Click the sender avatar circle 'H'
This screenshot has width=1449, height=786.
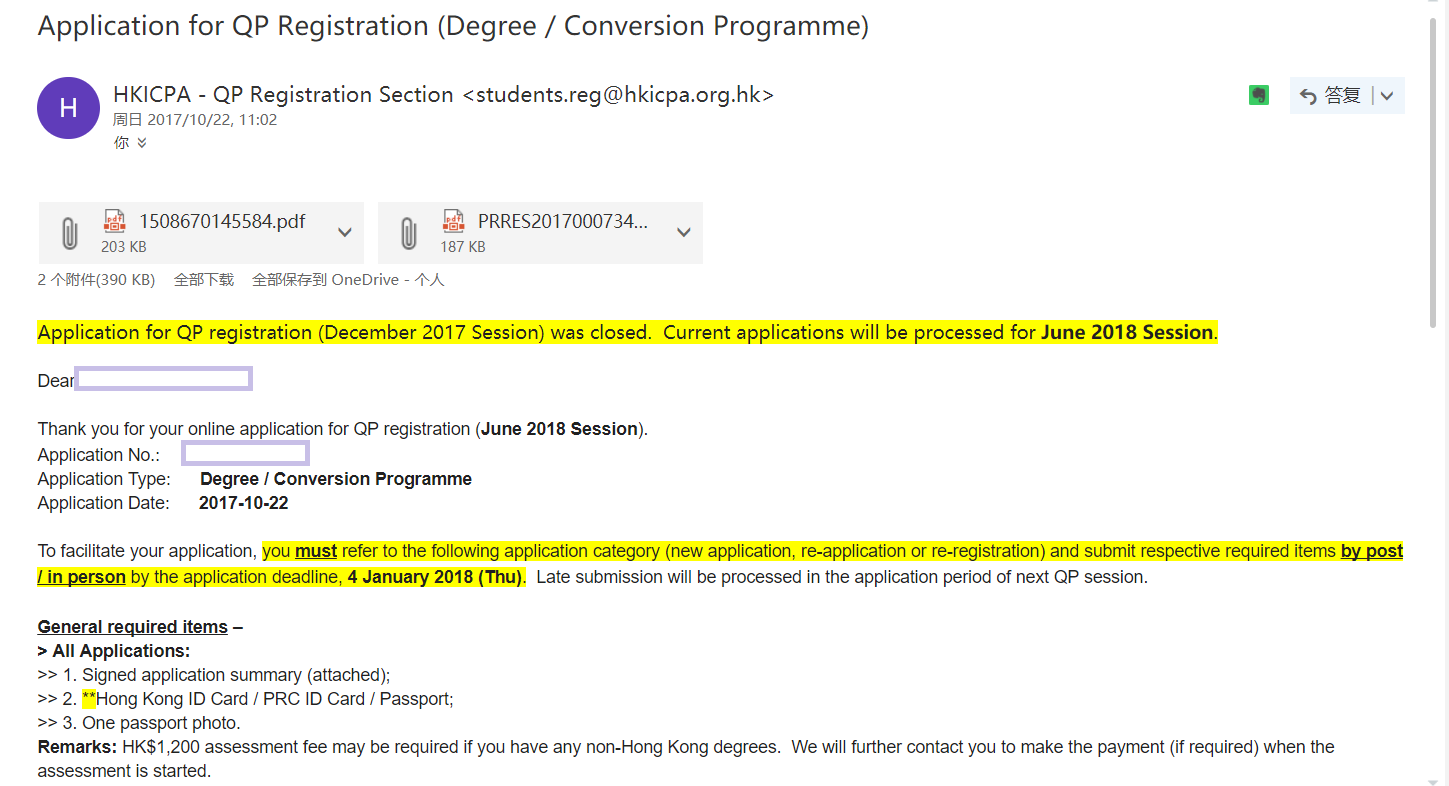tap(68, 108)
